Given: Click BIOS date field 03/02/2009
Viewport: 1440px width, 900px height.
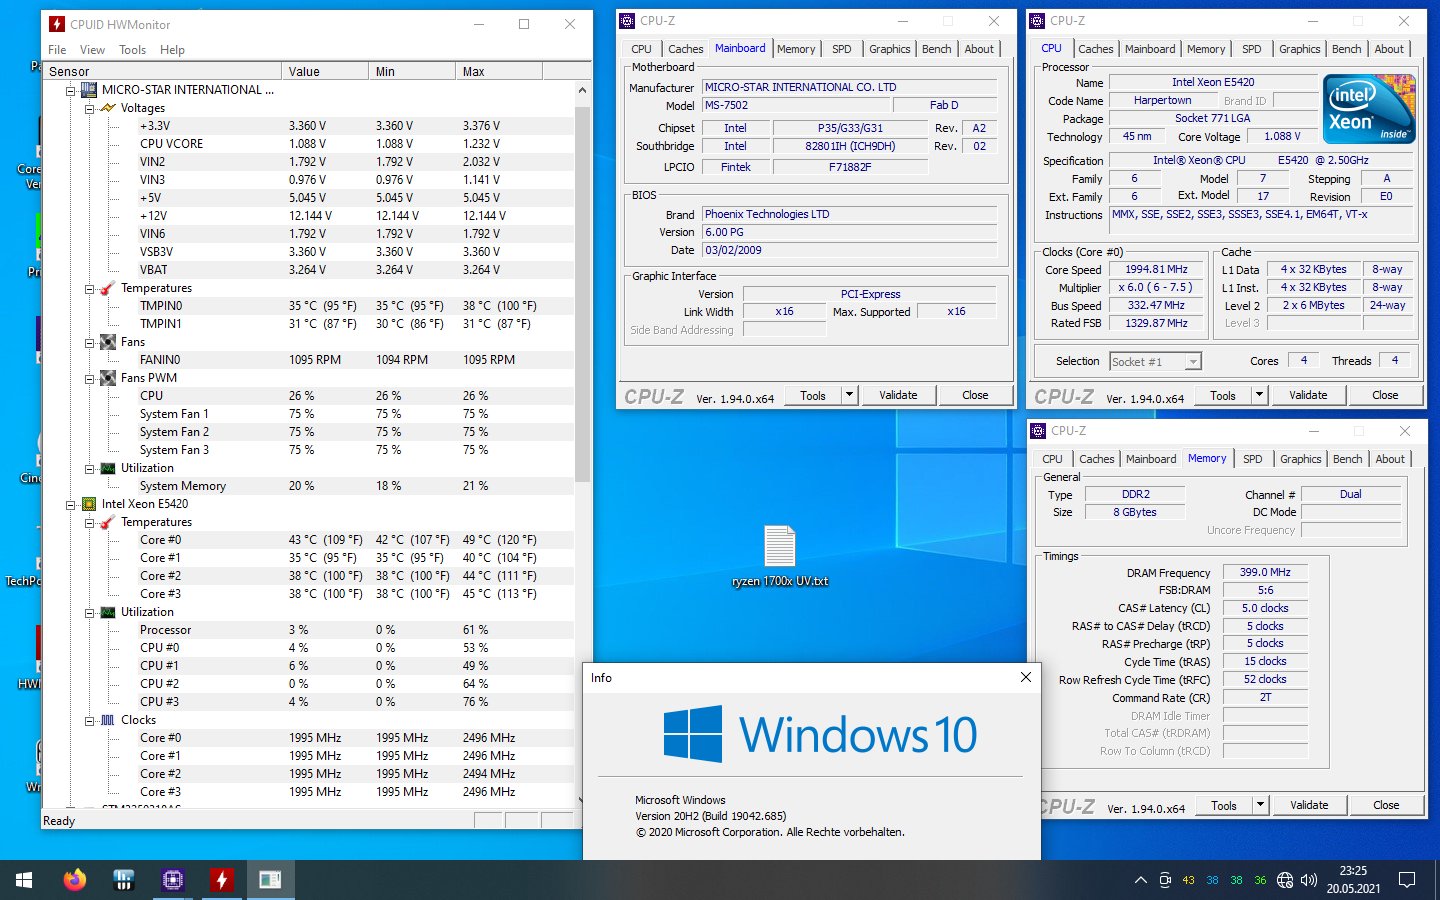Looking at the screenshot, I should coord(850,250).
